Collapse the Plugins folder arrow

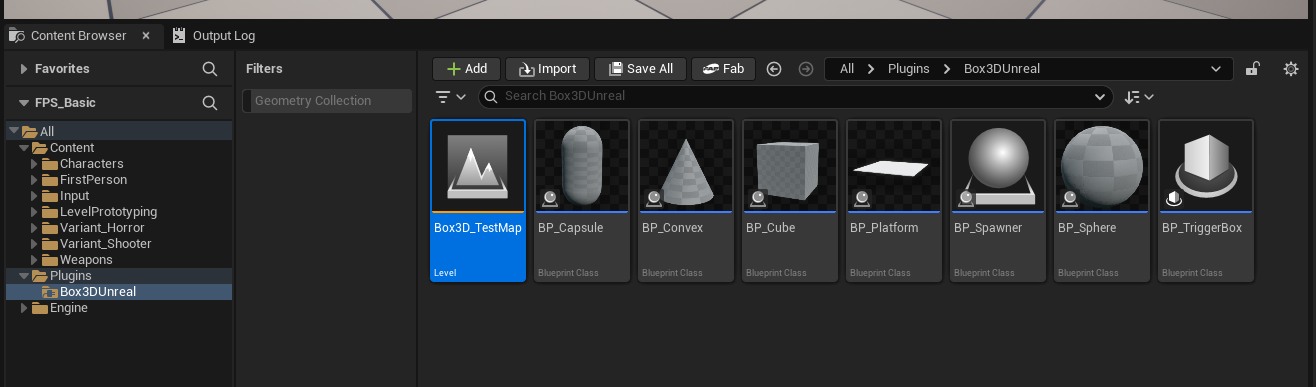[x=25, y=275]
